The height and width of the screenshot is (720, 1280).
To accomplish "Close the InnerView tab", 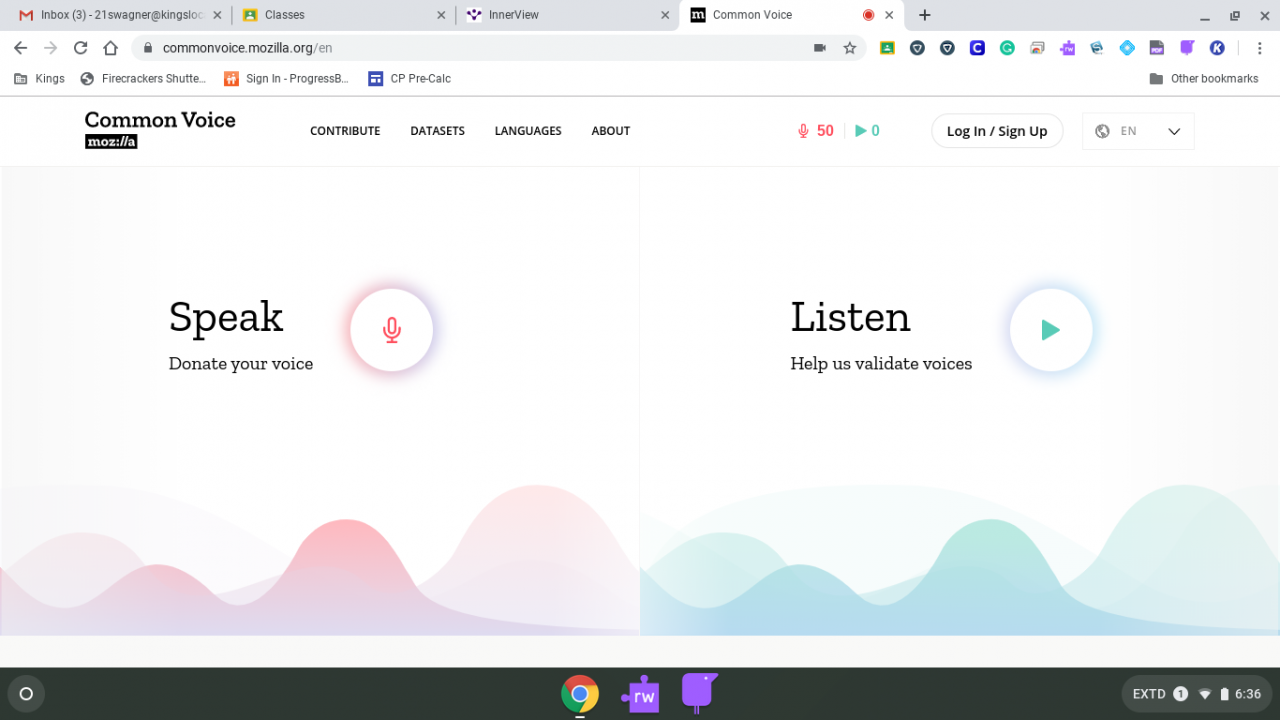I will [x=665, y=15].
